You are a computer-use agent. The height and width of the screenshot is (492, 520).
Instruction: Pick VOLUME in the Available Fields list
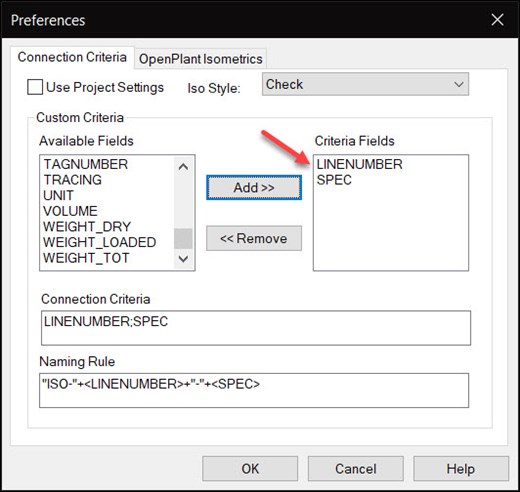tap(70, 211)
